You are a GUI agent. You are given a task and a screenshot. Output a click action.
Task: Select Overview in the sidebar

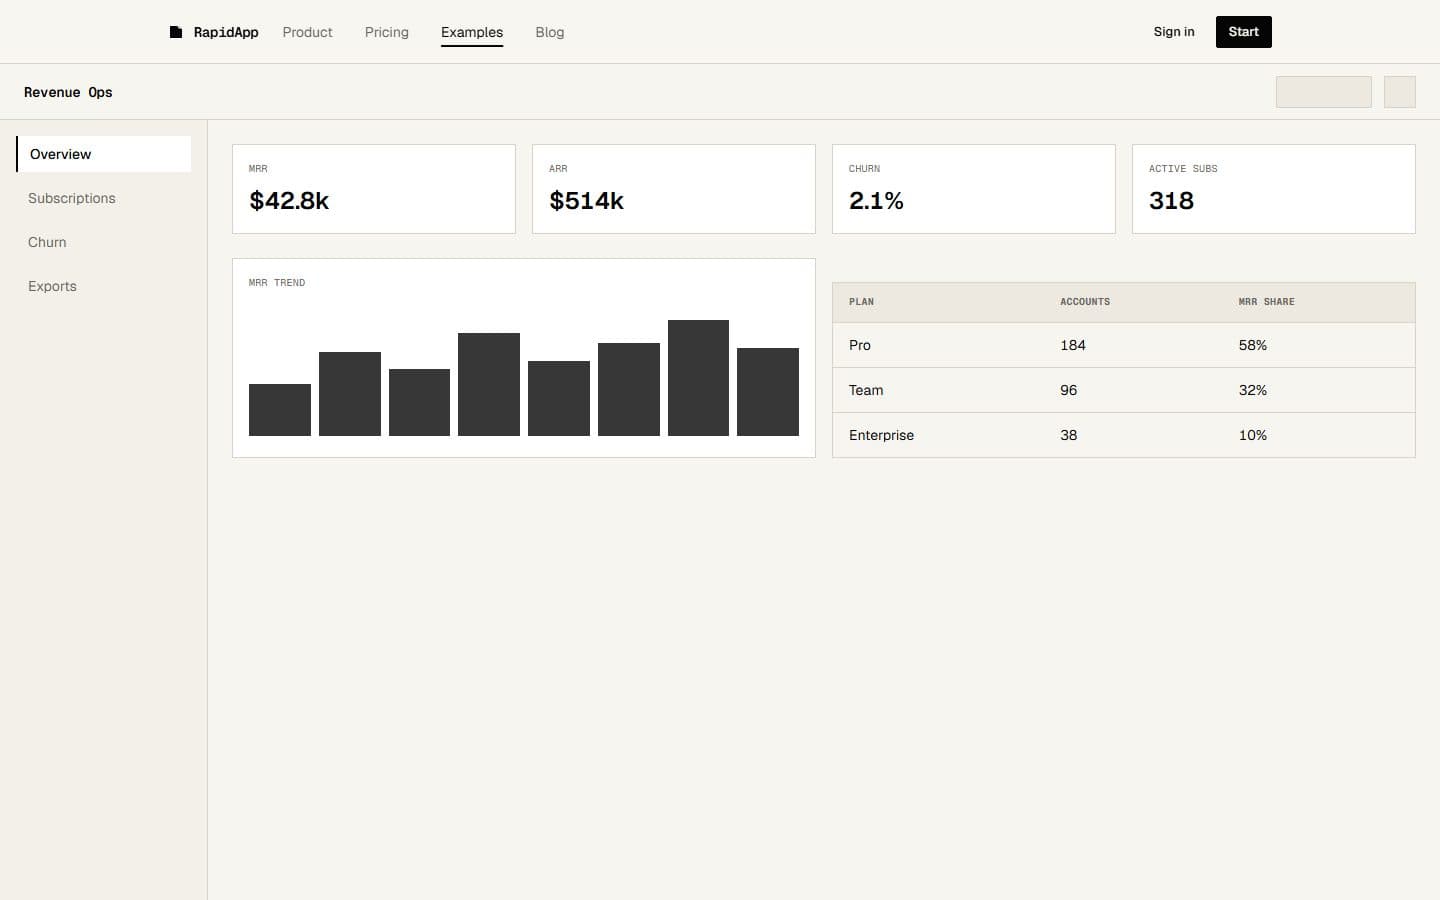(x=104, y=154)
